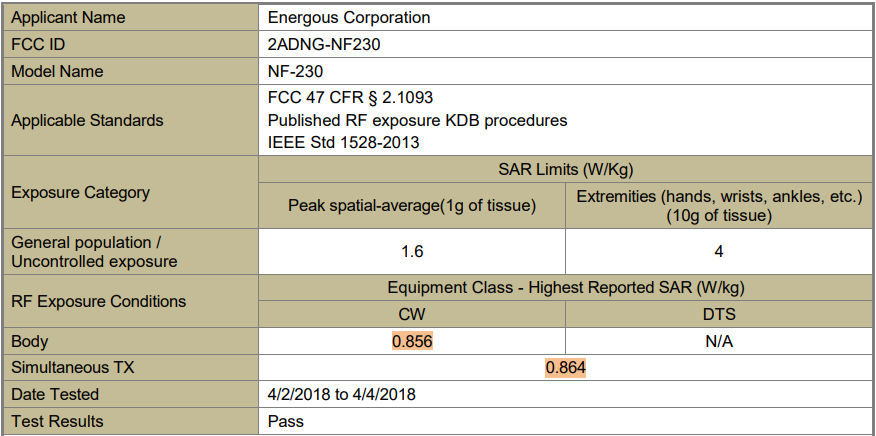Click the extremities limit value 4

pyautogui.click(x=719, y=252)
